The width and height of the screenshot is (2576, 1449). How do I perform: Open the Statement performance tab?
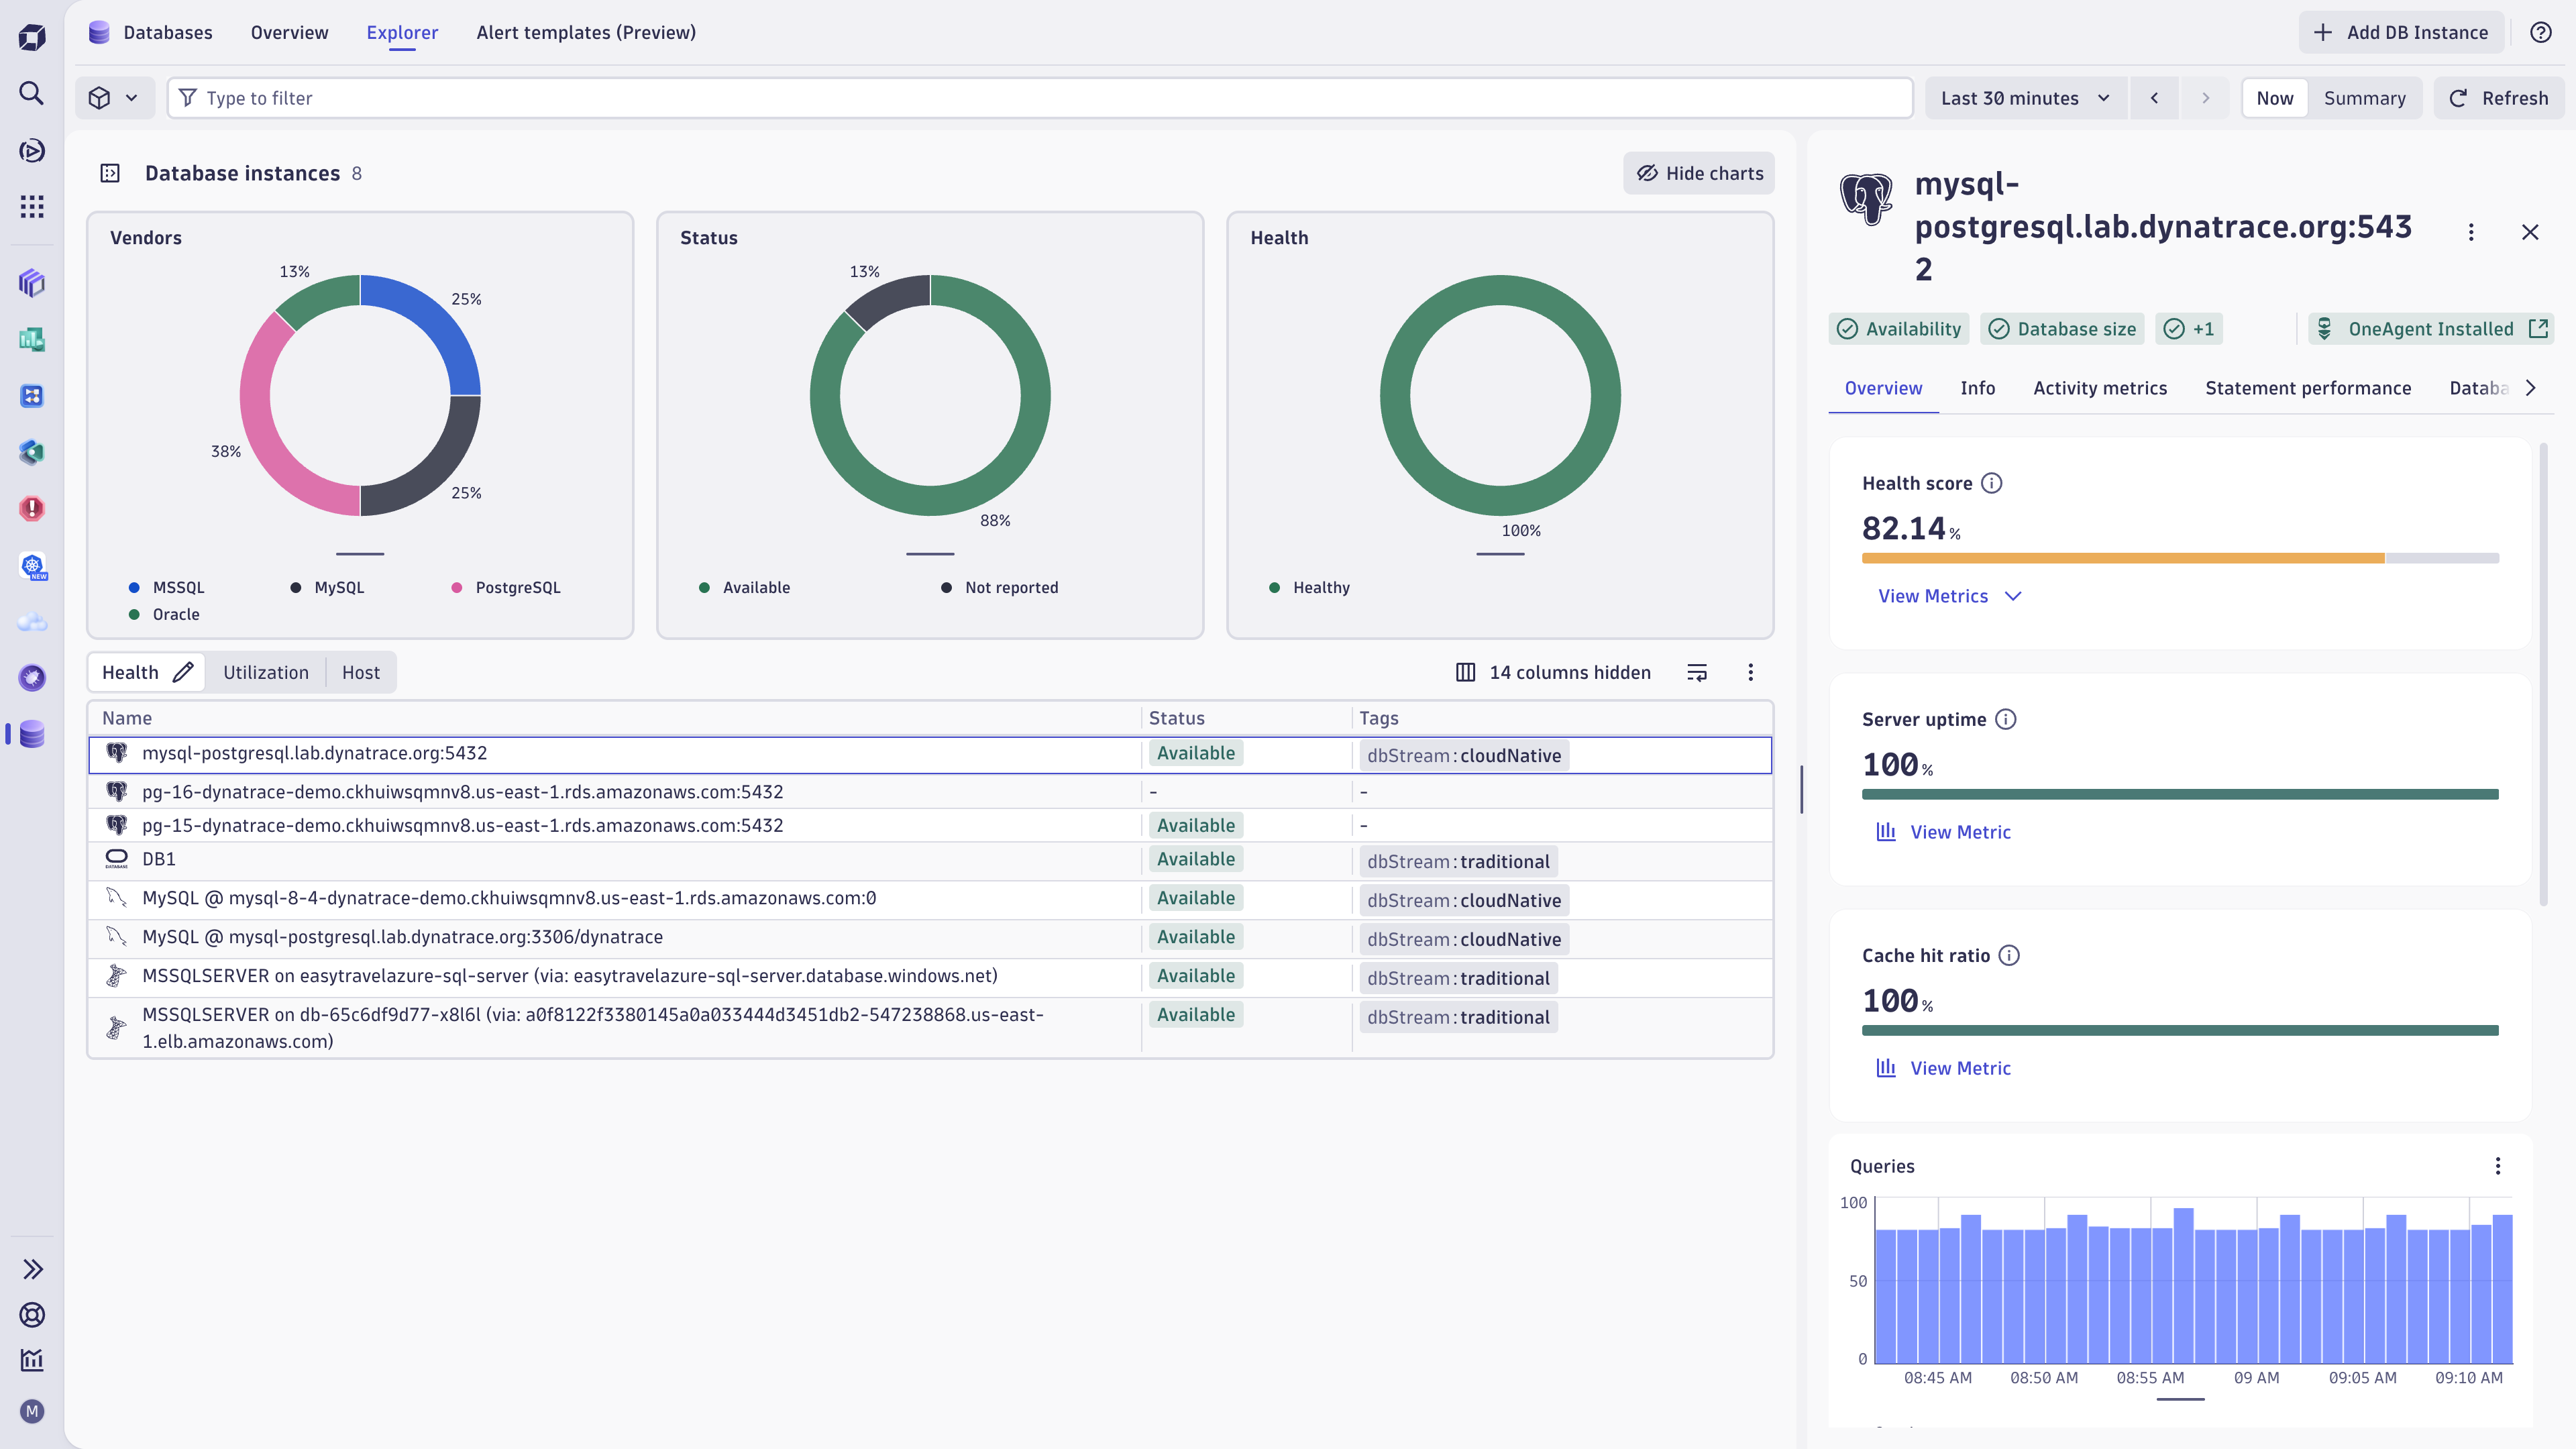pyautogui.click(x=2308, y=388)
